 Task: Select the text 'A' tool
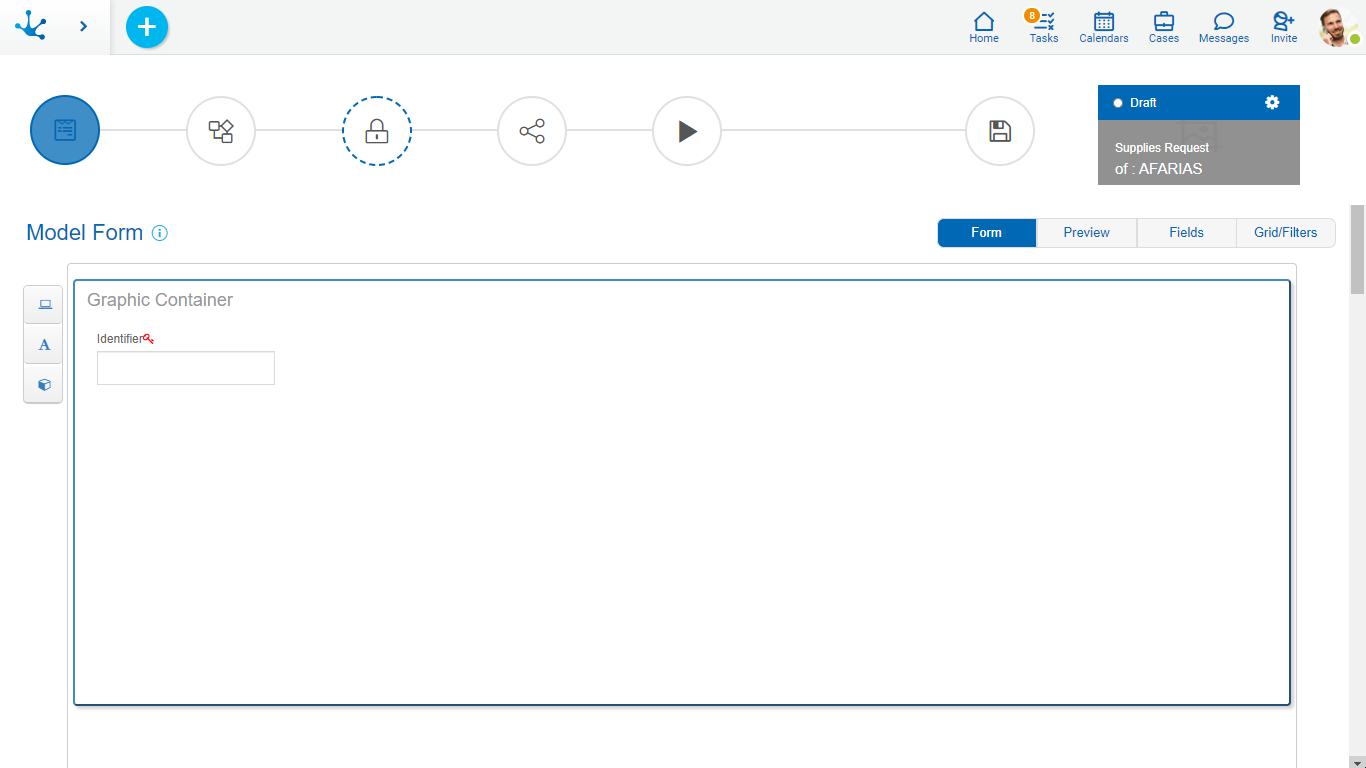point(44,345)
